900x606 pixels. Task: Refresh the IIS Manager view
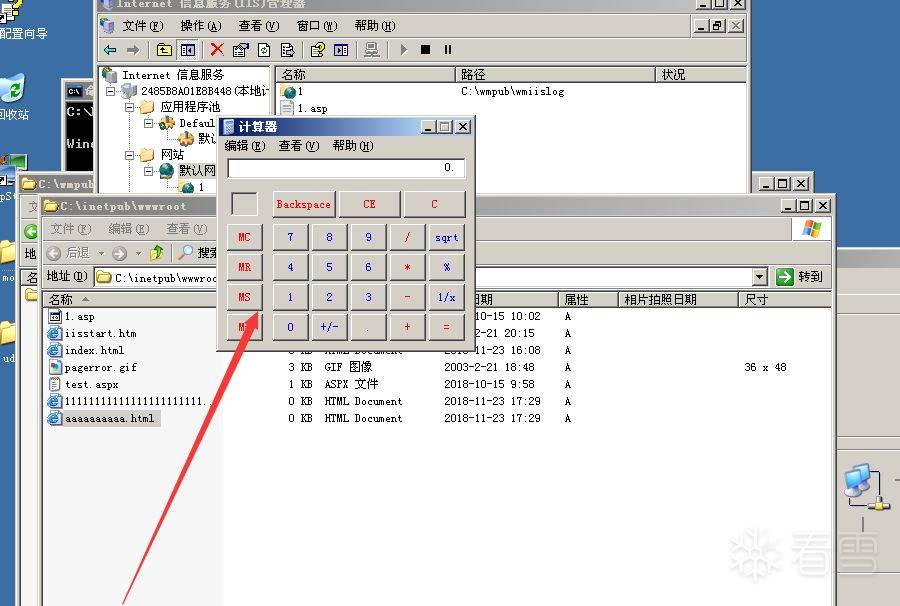264,50
